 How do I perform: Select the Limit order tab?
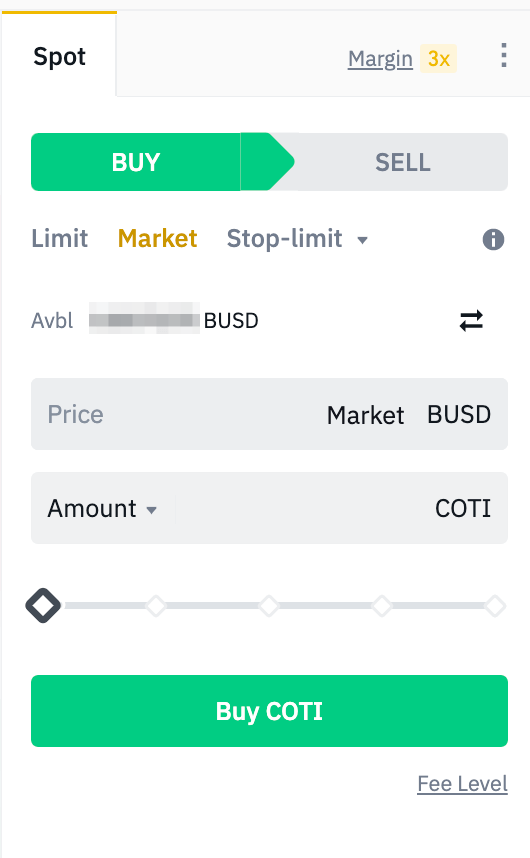click(x=60, y=239)
